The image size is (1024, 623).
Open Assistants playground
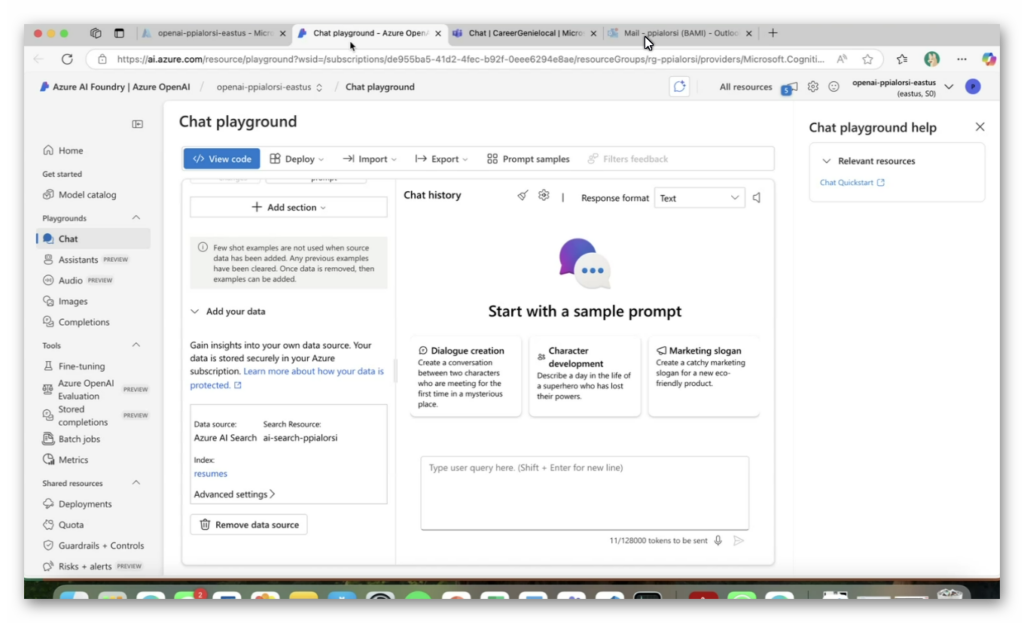(78, 259)
